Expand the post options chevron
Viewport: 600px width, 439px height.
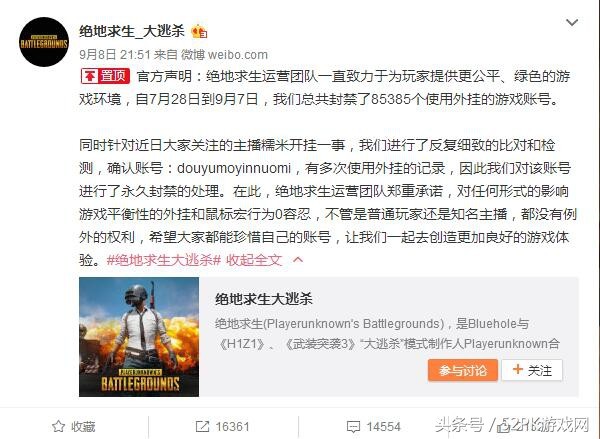[x=572, y=23]
